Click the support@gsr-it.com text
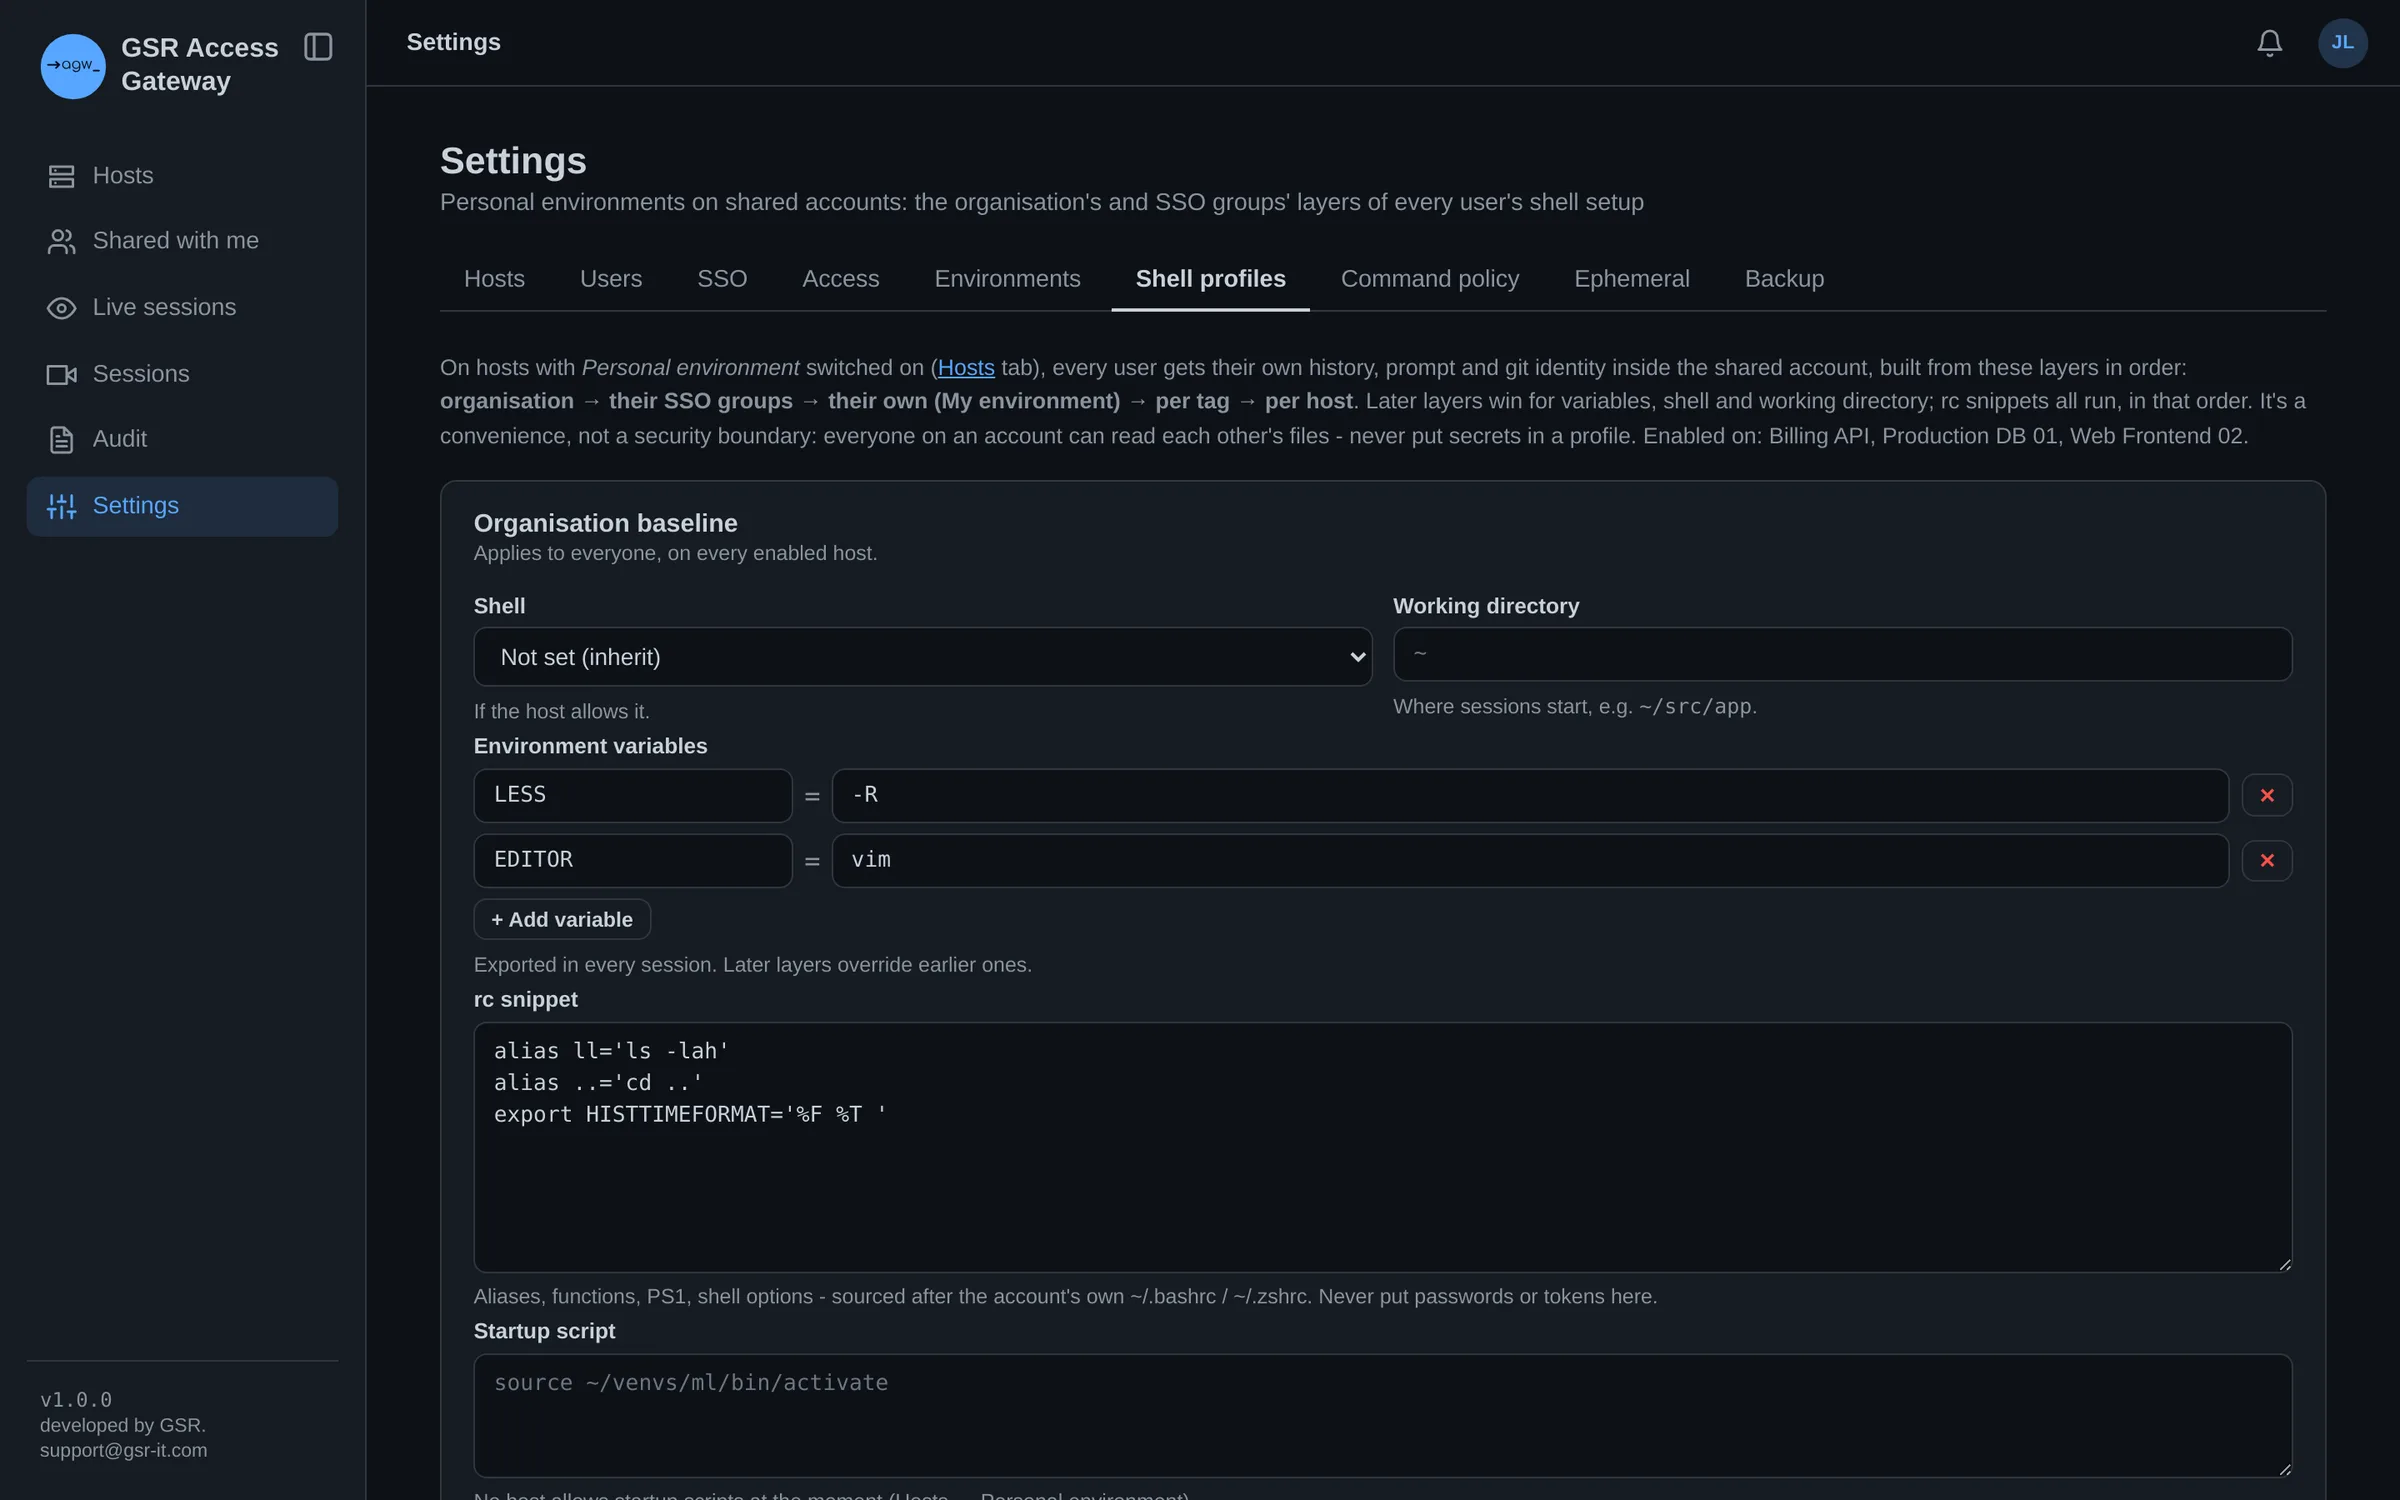Viewport: 2400px width, 1500px height. (124, 1450)
